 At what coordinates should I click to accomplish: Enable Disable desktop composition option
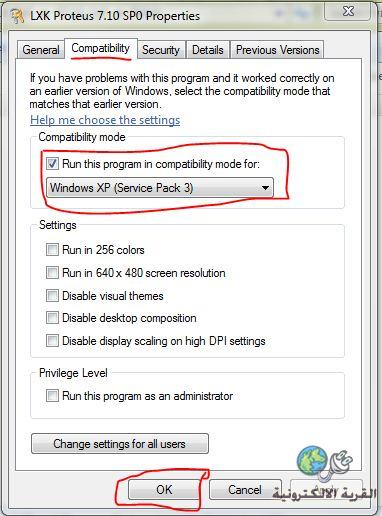coord(52,318)
